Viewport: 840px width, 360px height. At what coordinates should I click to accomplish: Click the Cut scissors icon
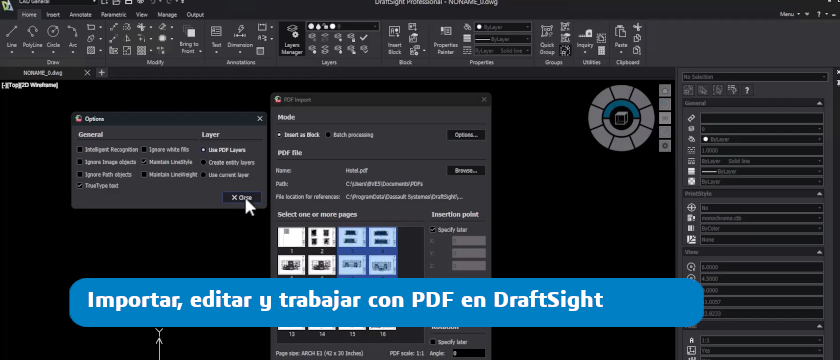coord(637,27)
